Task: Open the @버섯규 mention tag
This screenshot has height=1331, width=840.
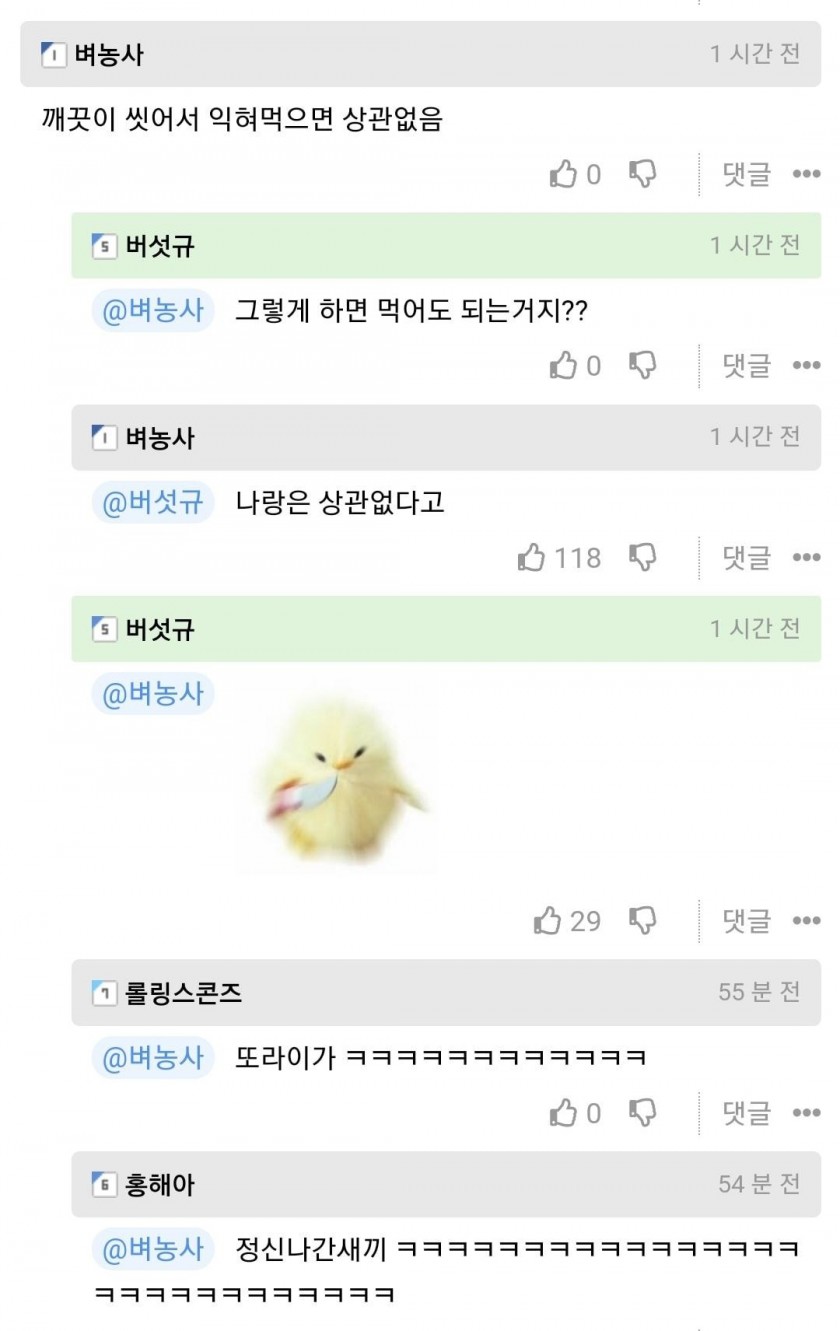Action: [153, 502]
